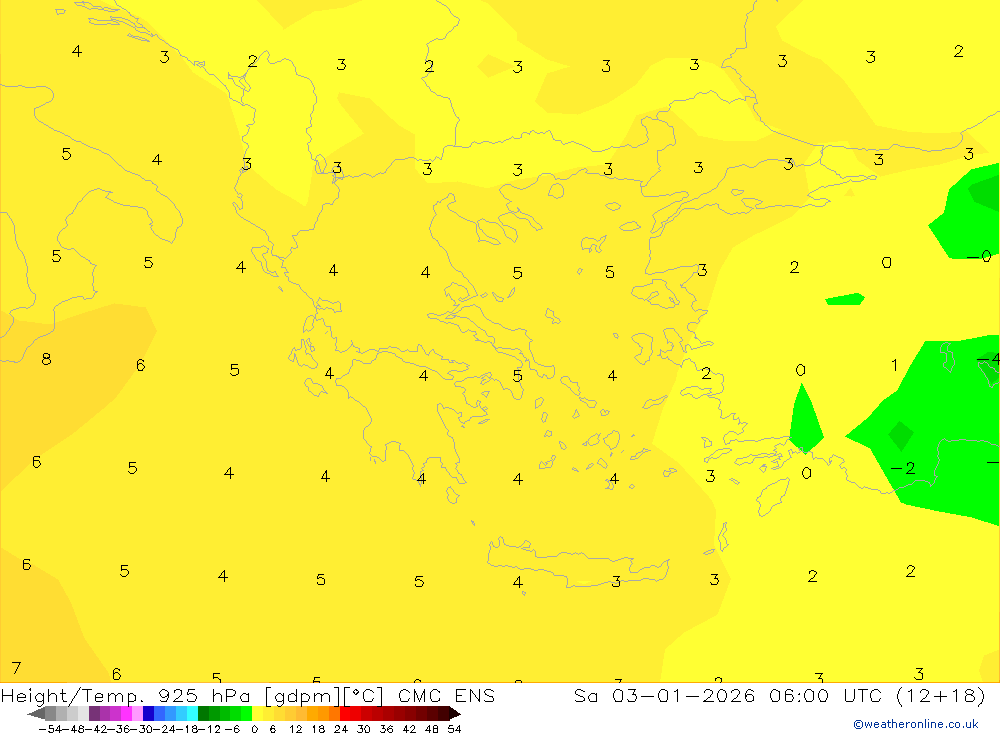
Task: Select the dark blue legend swatch above -30
Action: 149,713
